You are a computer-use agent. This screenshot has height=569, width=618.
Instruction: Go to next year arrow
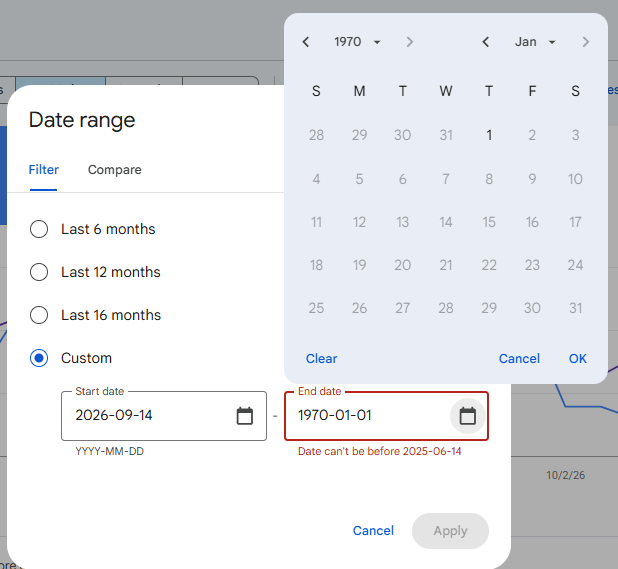click(410, 42)
